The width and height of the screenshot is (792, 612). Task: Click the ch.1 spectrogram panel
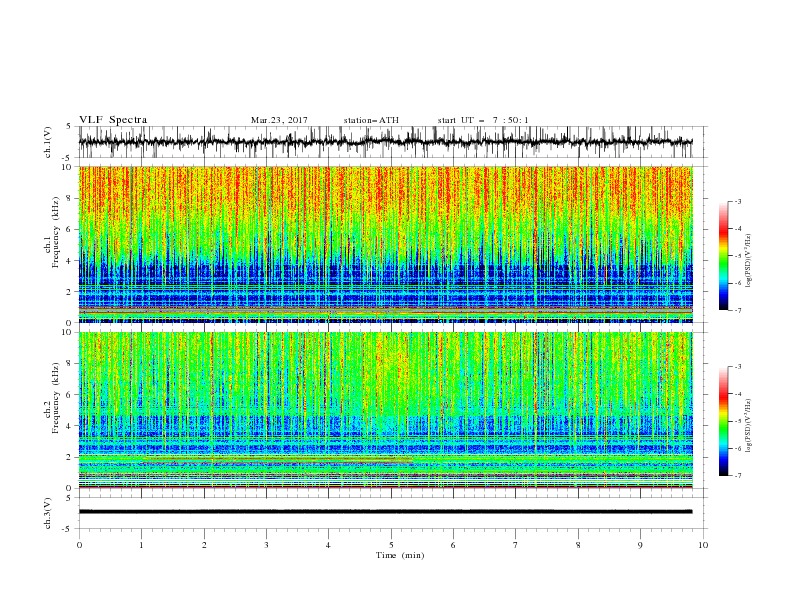(385, 244)
